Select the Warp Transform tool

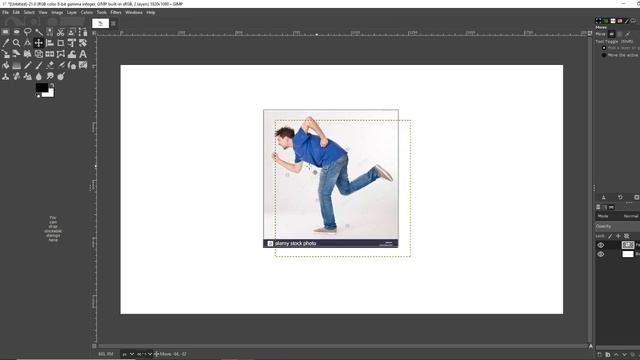[x=71, y=54]
